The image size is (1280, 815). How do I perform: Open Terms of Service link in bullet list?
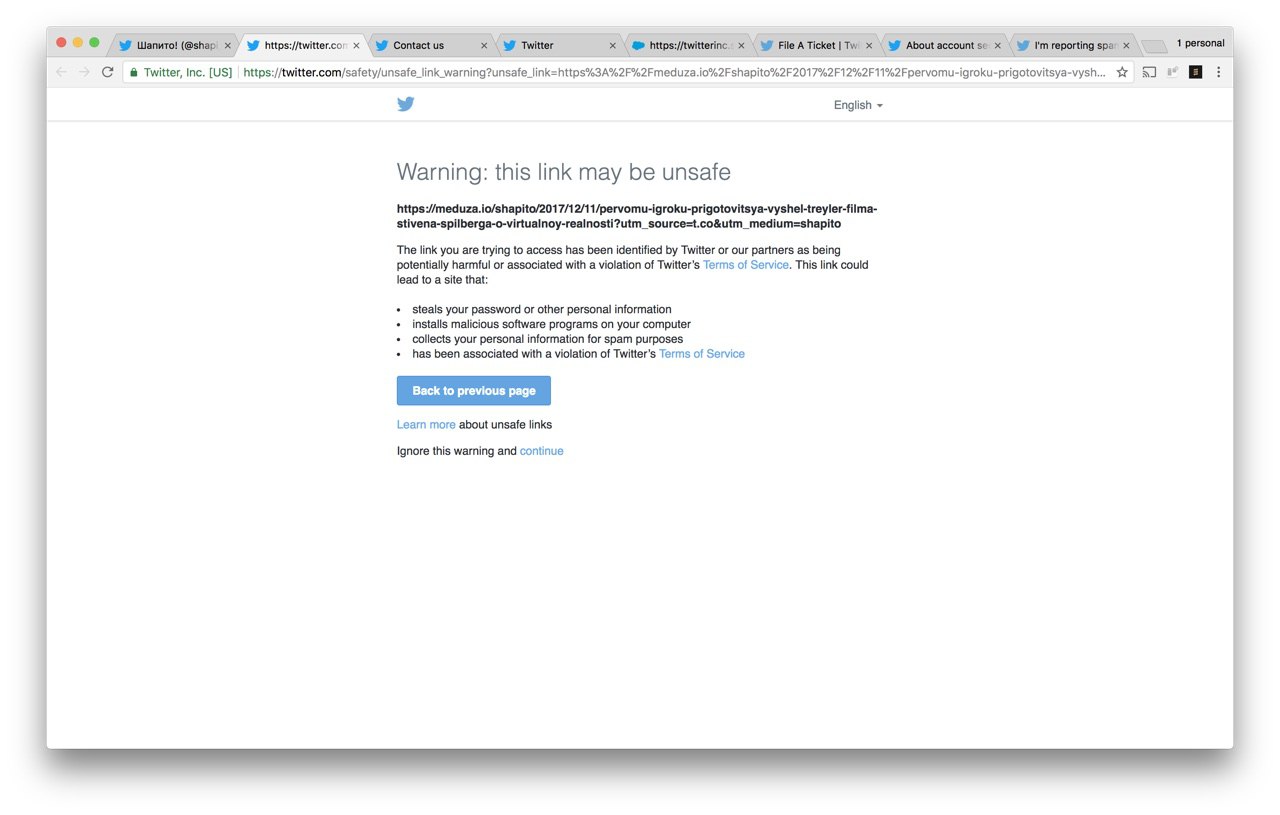coord(702,354)
